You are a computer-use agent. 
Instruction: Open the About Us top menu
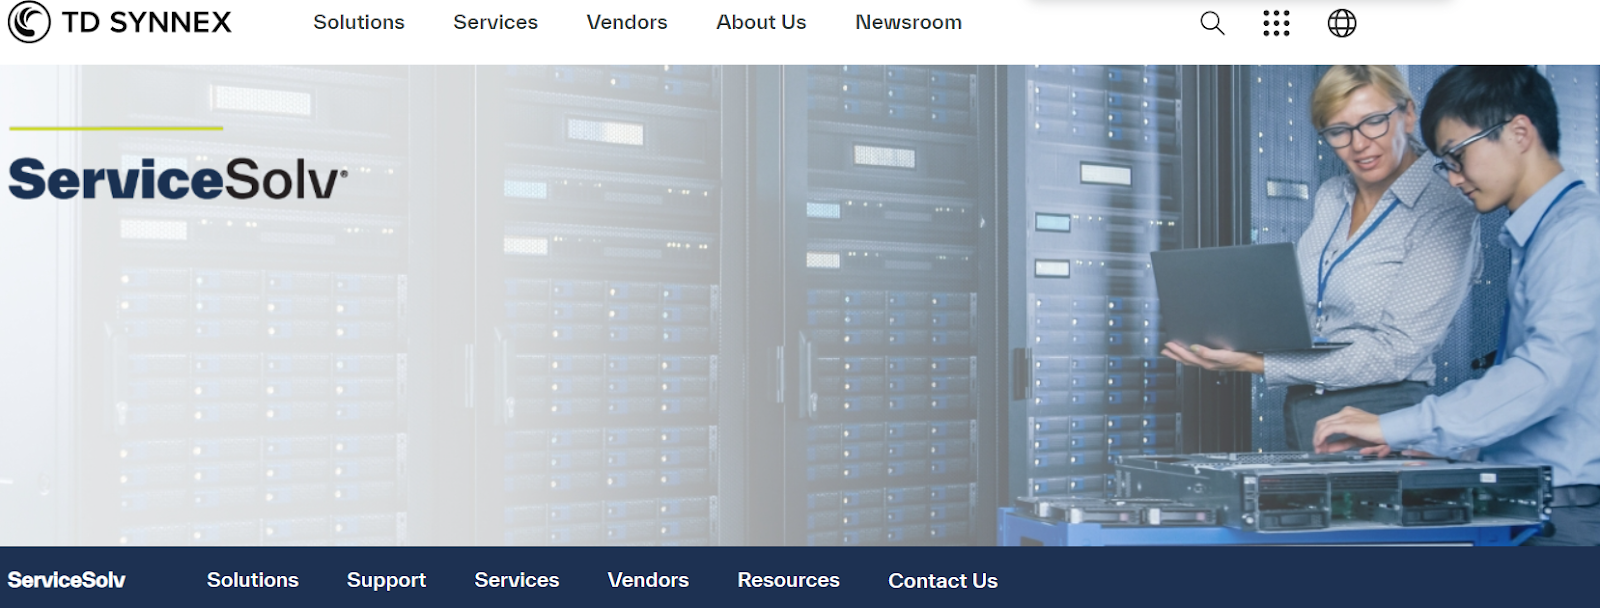tap(761, 22)
